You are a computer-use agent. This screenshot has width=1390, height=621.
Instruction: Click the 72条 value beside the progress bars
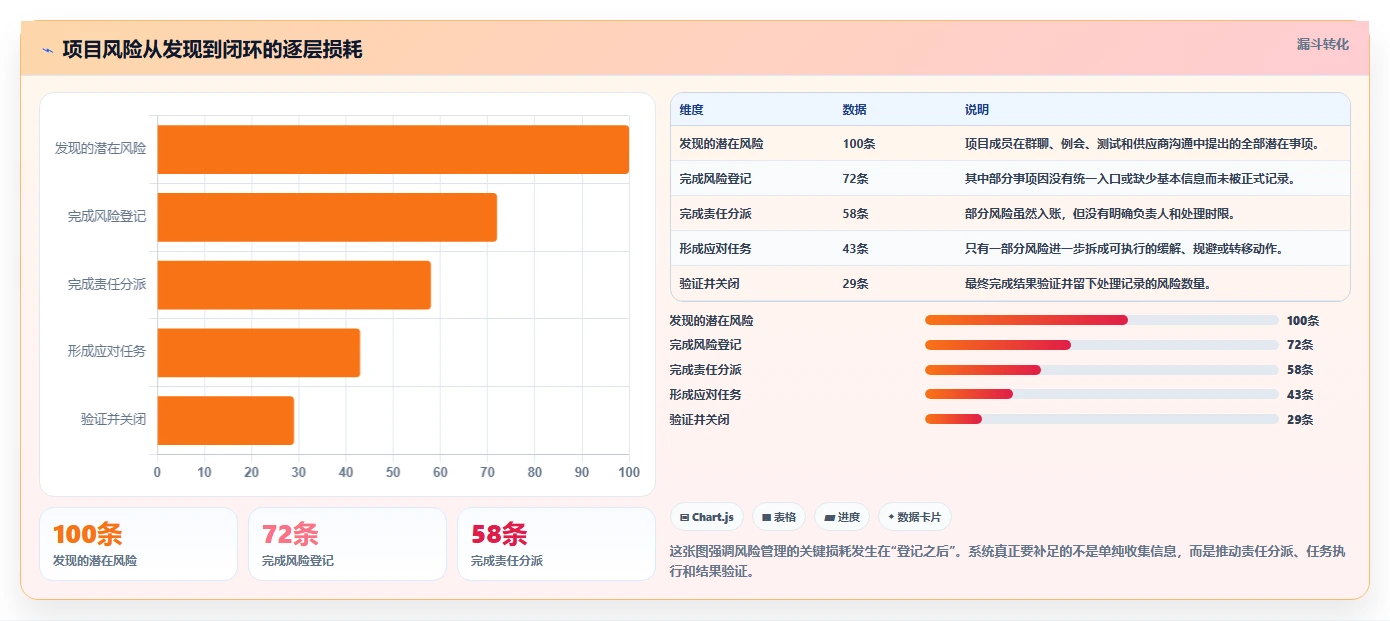point(1300,345)
